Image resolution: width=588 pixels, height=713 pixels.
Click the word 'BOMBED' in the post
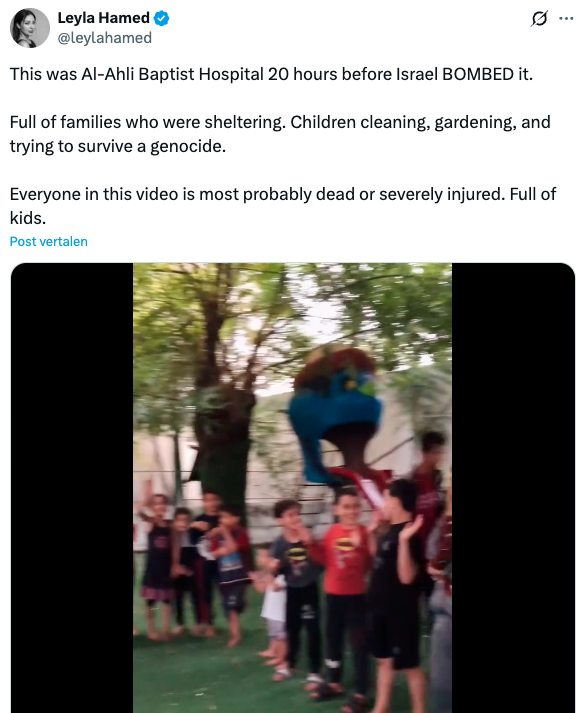tap(477, 74)
